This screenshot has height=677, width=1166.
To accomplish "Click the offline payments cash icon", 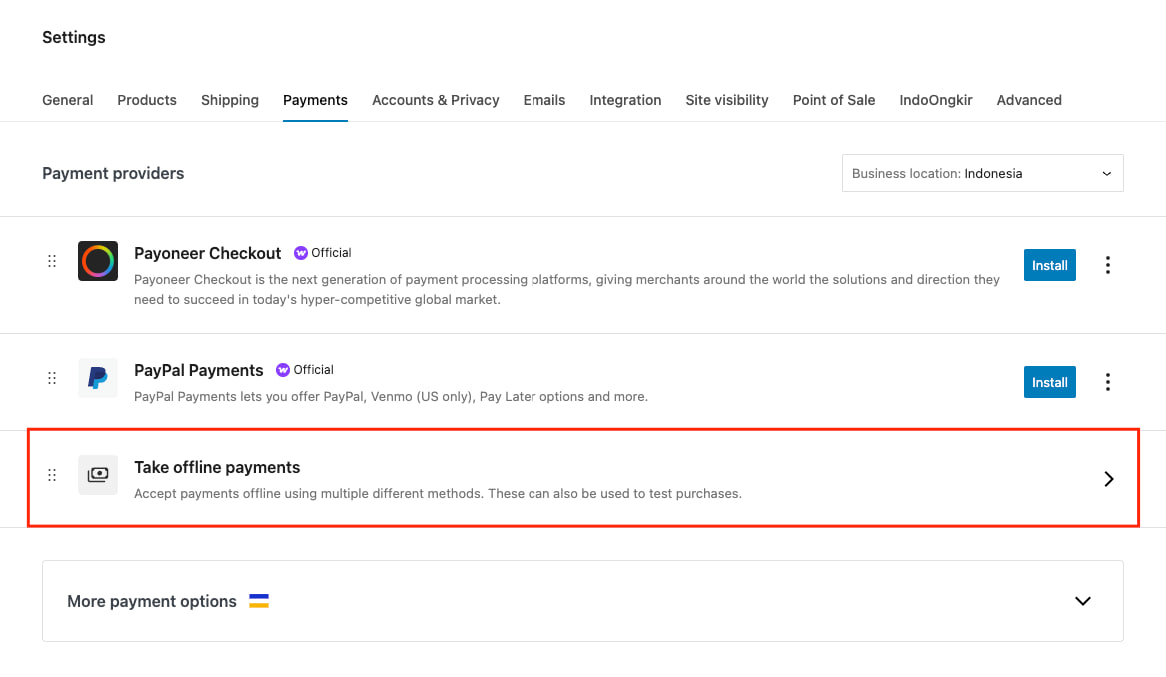I will coord(98,475).
